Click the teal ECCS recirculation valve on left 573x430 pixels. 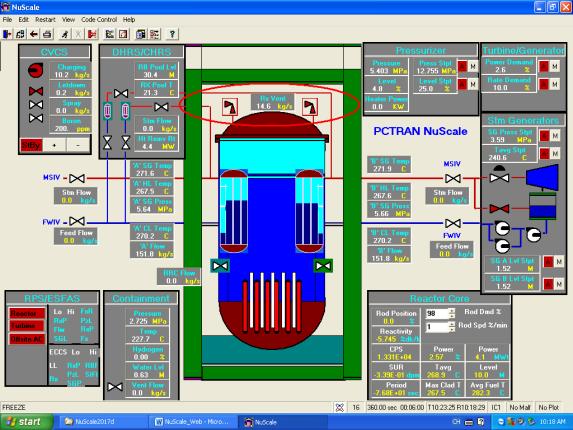coord(220,266)
